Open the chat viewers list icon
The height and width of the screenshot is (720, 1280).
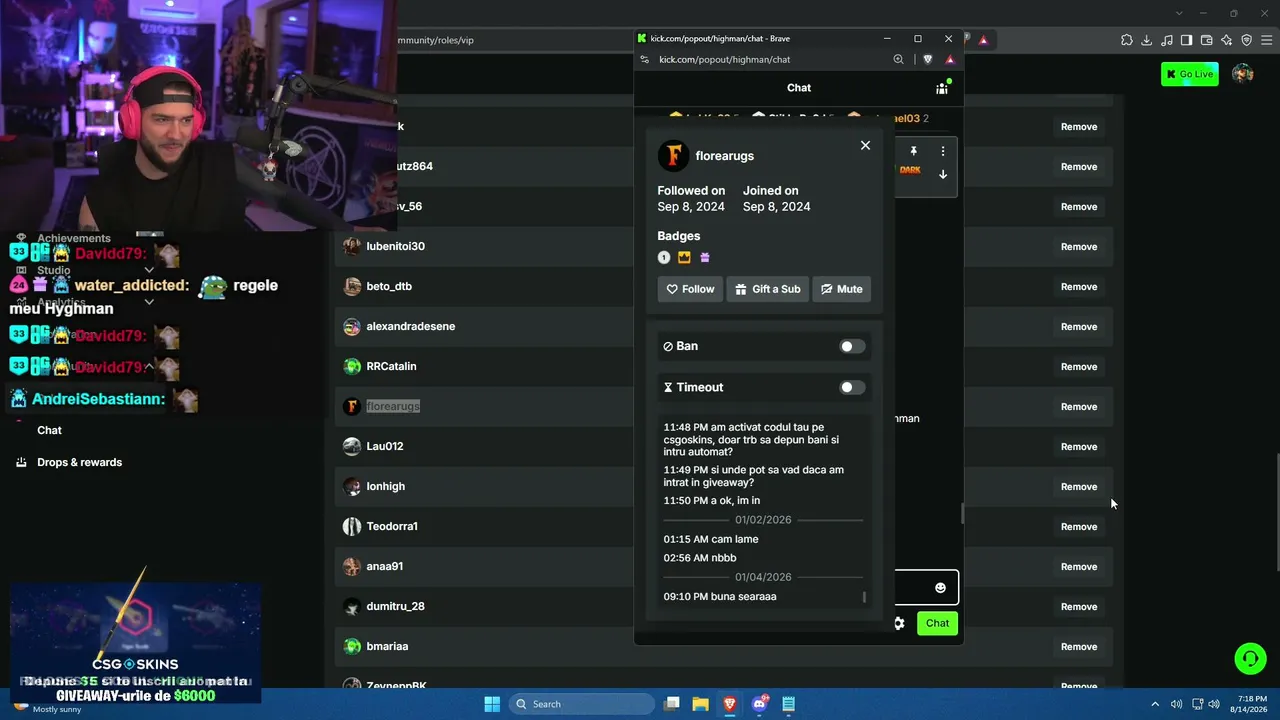(942, 88)
